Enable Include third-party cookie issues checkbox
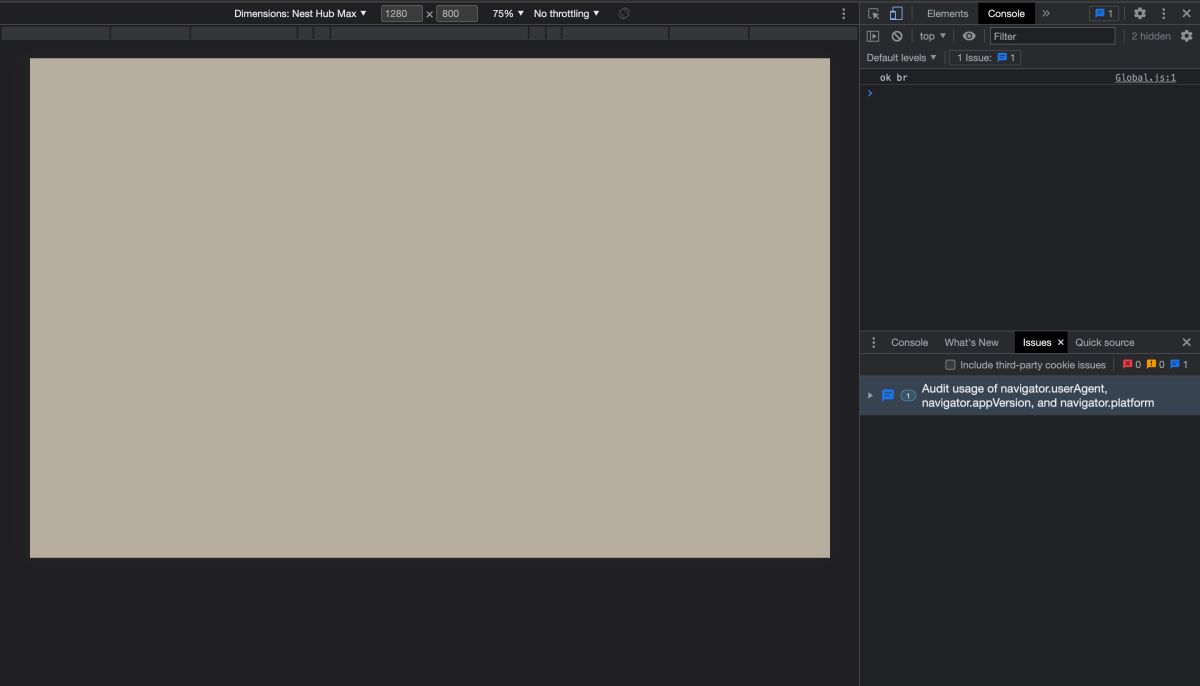 [951, 365]
